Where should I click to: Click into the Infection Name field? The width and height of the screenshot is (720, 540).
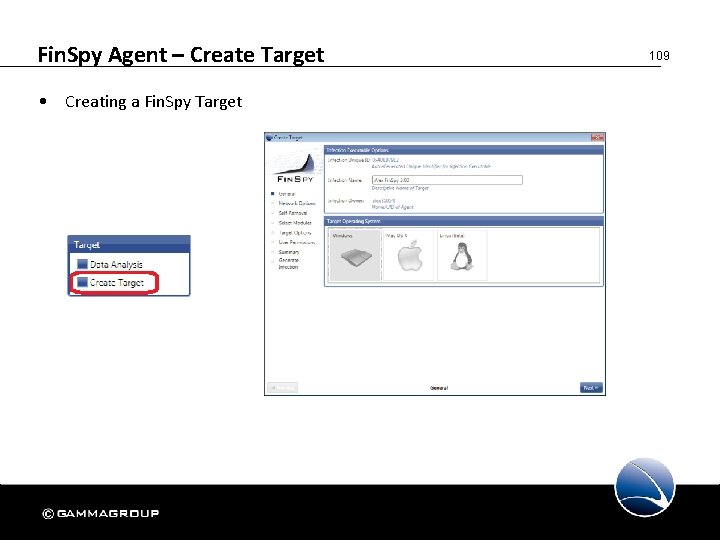click(447, 180)
